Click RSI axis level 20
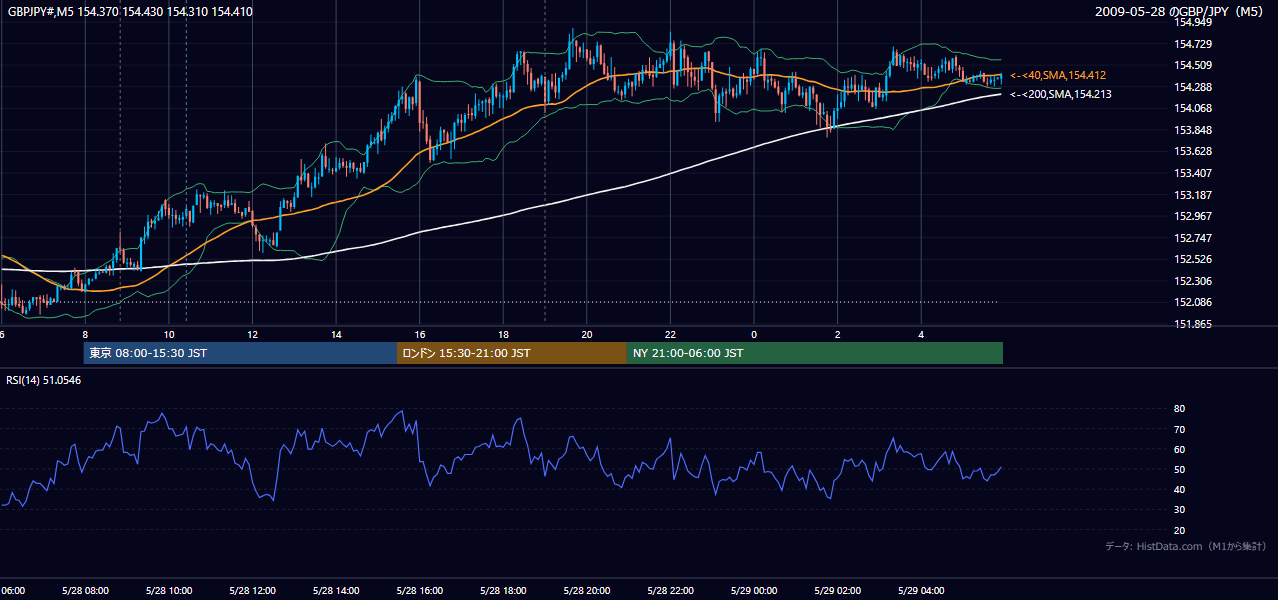1278x600 pixels. (1179, 531)
